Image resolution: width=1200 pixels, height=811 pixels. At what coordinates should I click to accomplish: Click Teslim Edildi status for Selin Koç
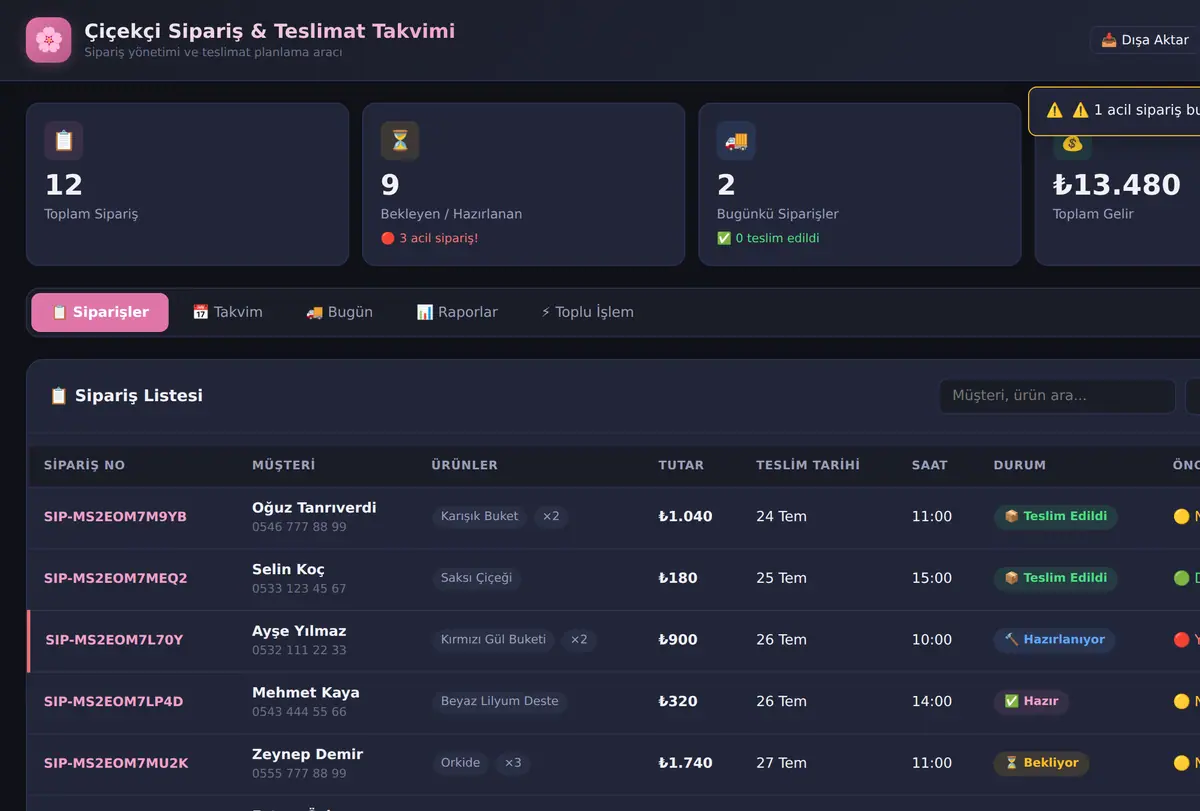pos(1056,578)
